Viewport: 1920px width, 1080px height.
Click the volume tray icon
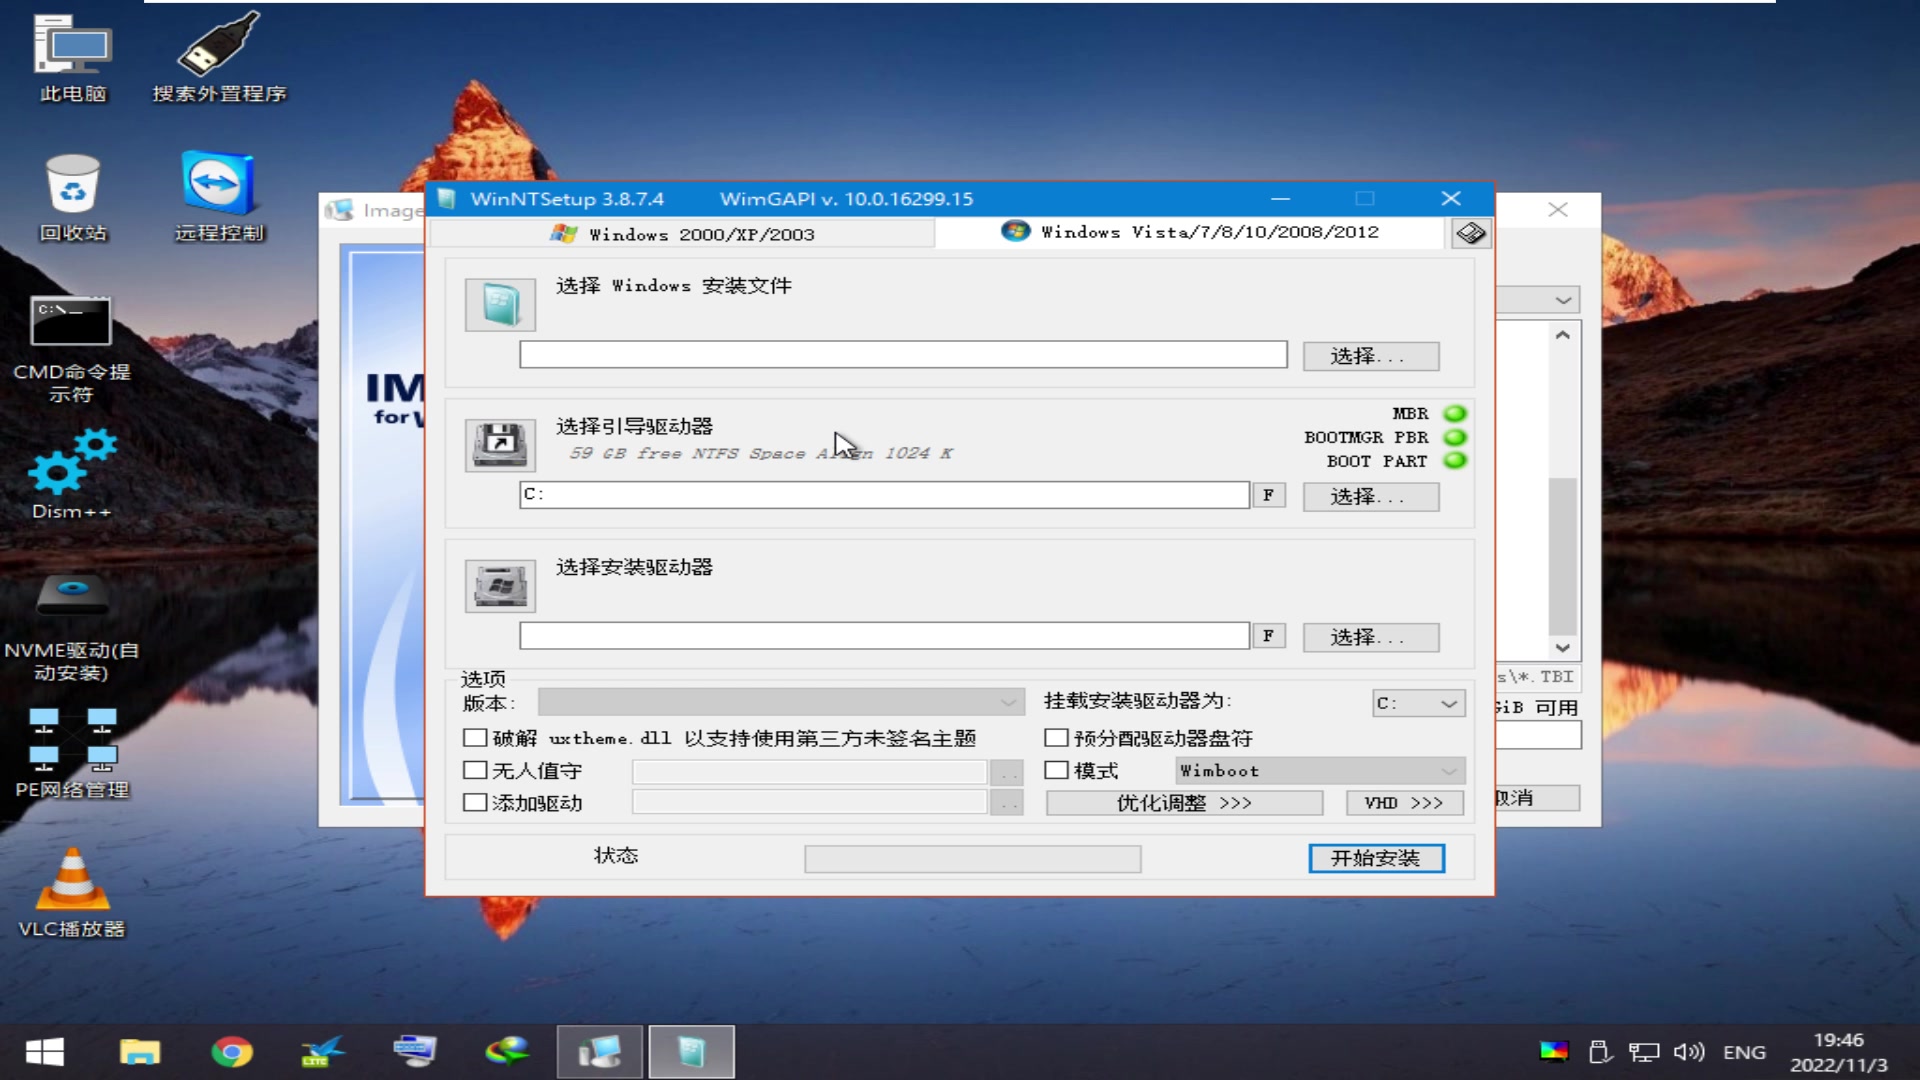click(x=1689, y=1052)
